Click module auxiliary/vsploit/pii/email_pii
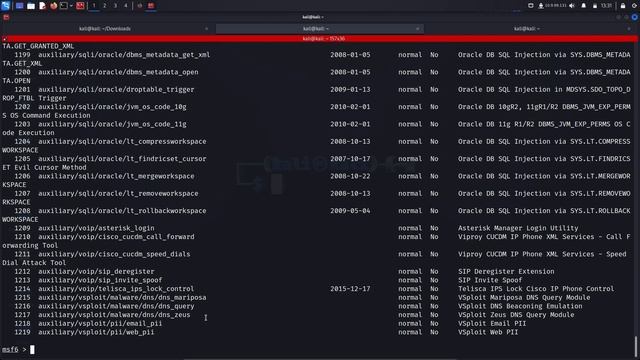The width and height of the screenshot is (640, 360). point(100,323)
